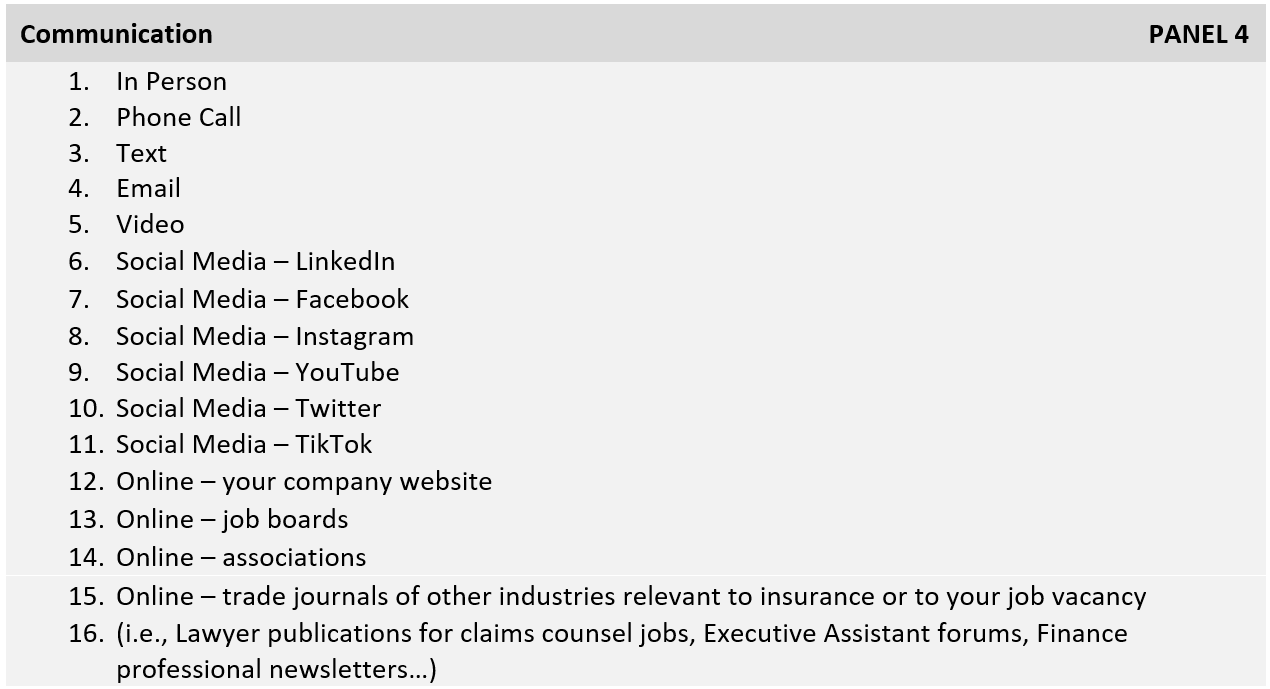The image size is (1270, 689).
Task: Select Online – your company website
Action: click(304, 482)
